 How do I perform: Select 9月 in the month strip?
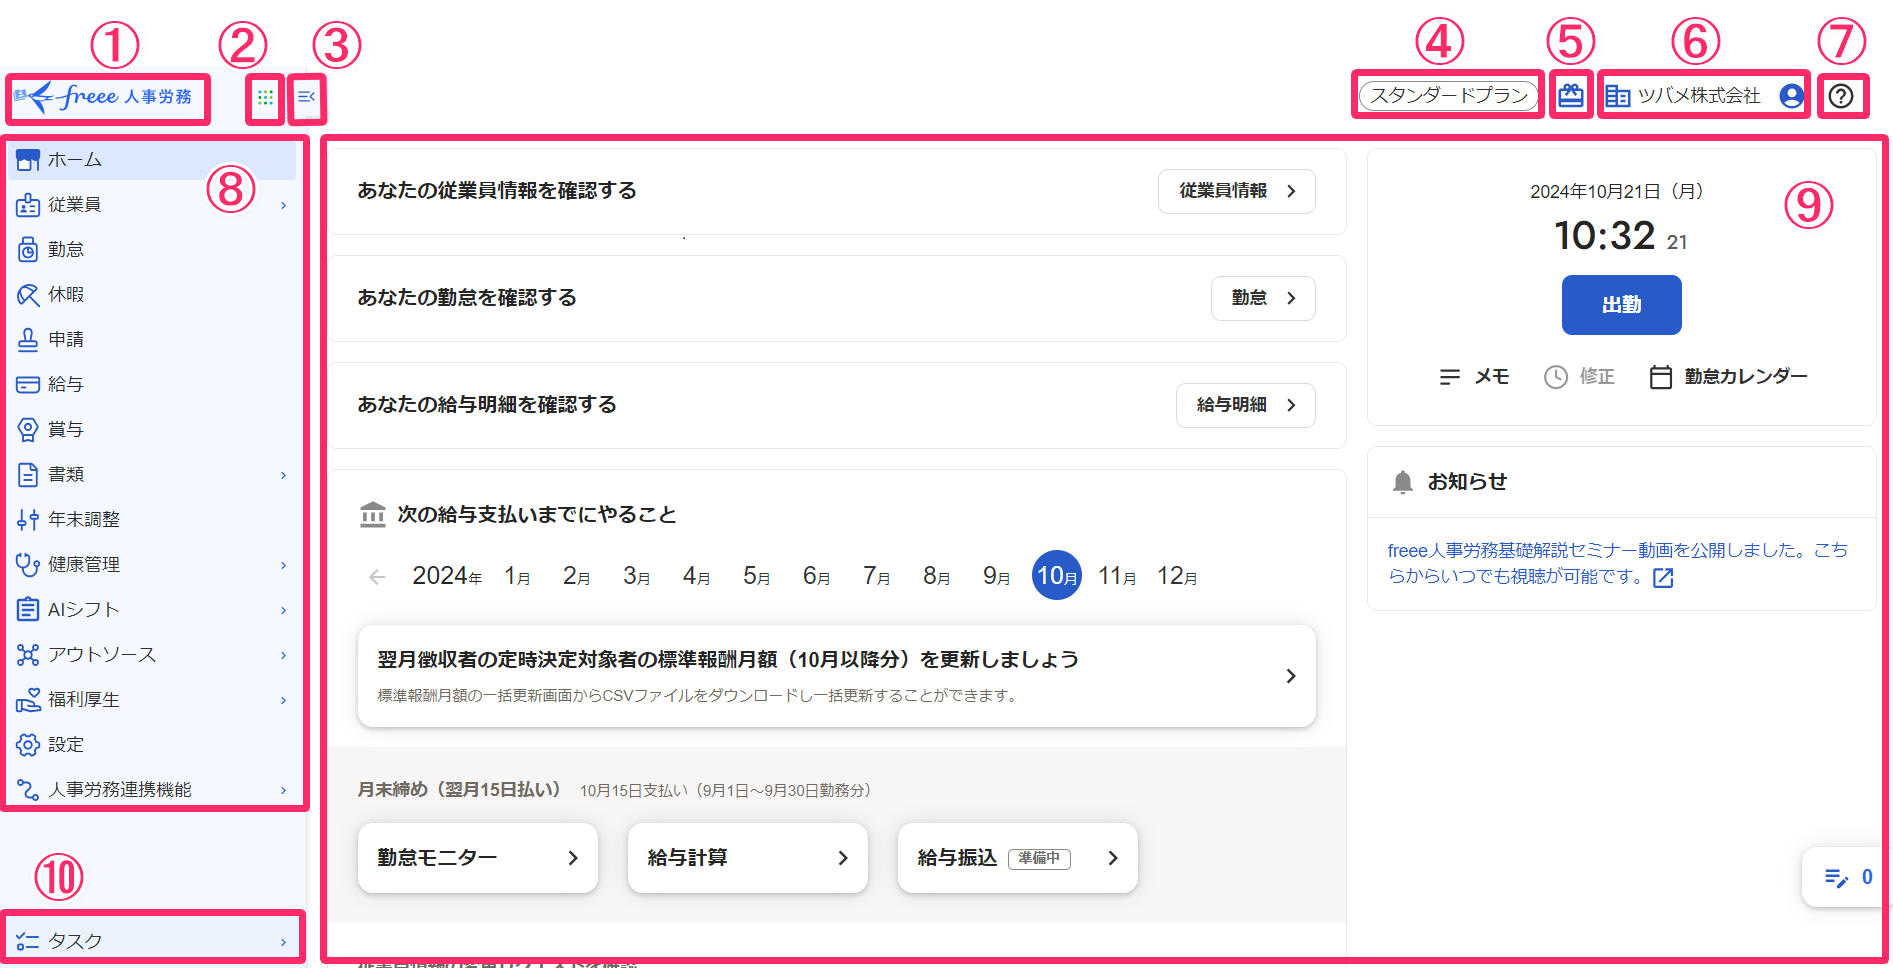tap(997, 576)
